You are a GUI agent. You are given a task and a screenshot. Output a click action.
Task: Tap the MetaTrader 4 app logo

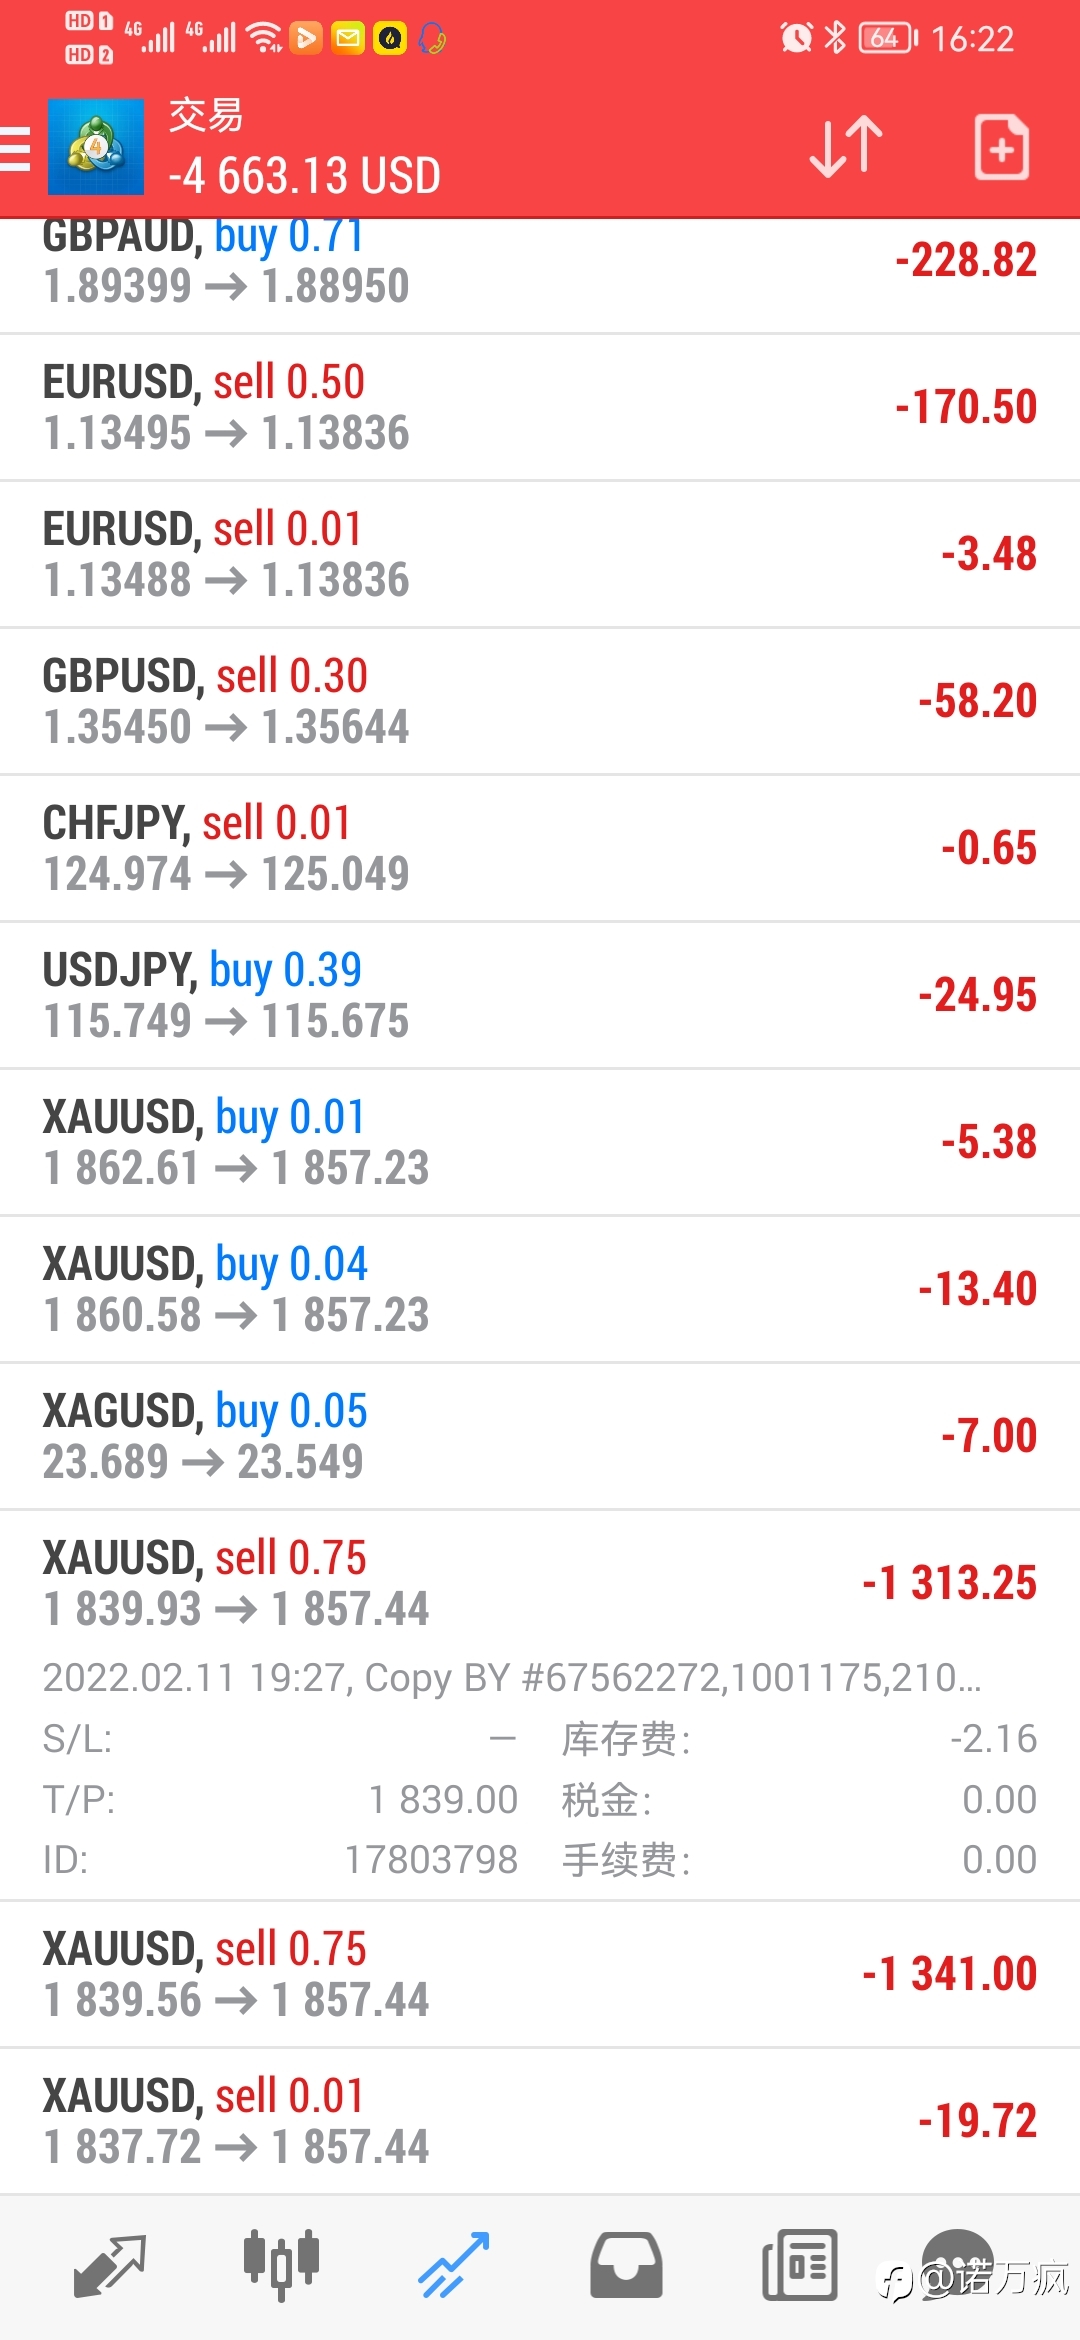(96, 147)
